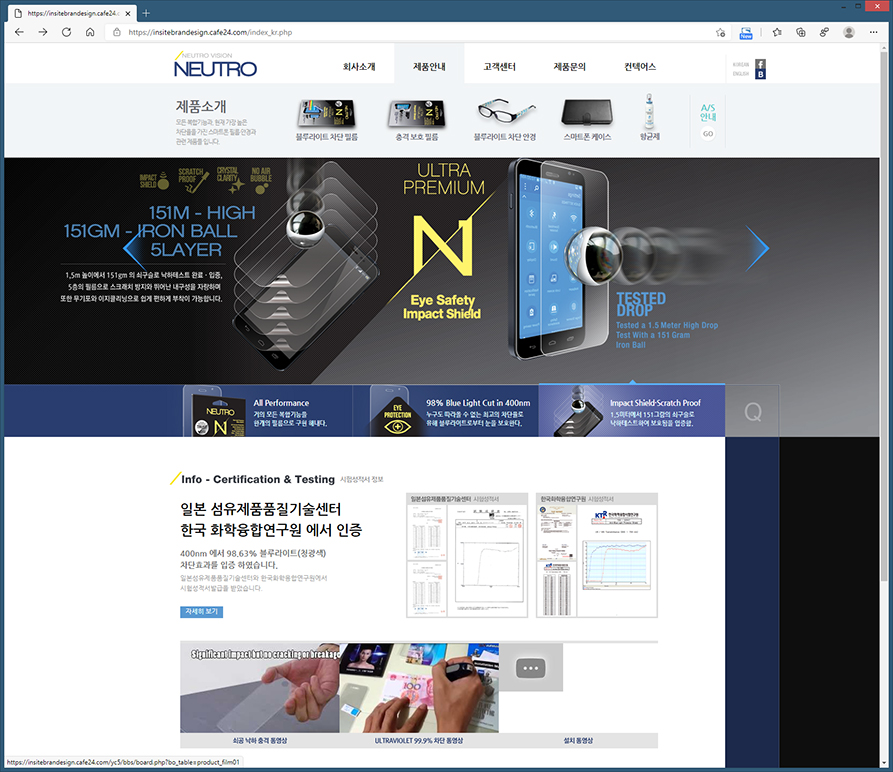The image size is (893, 772).
Task: Click the magnifier icon beside banner tabs
Action: tap(752, 411)
